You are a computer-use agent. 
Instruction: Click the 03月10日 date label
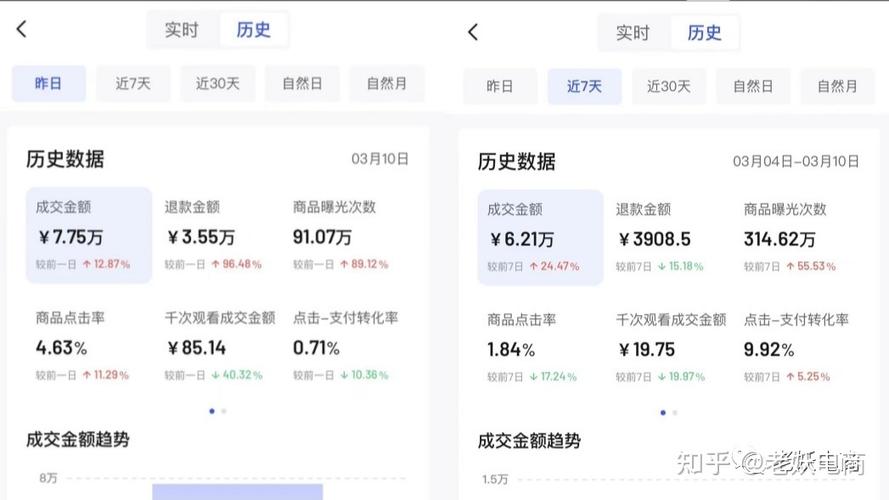tap(380, 159)
